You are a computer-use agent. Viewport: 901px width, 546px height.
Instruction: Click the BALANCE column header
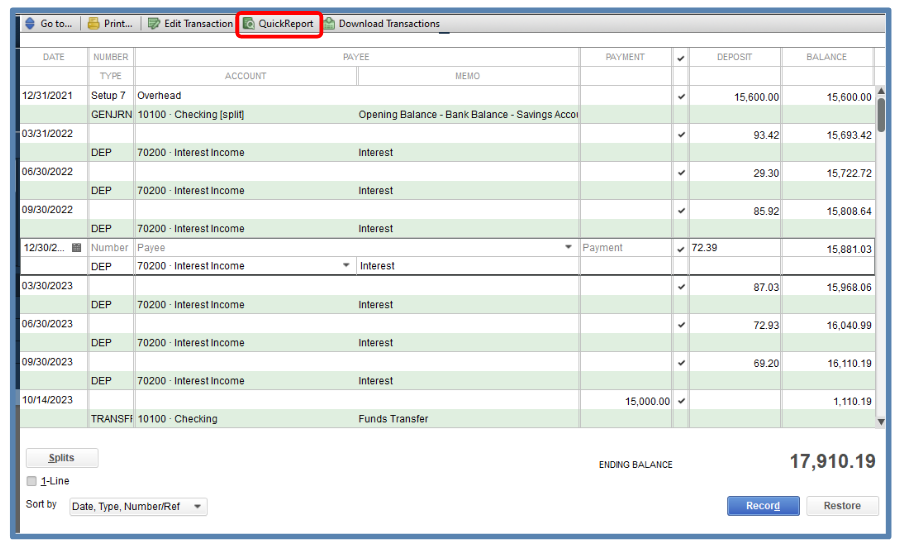coord(826,57)
